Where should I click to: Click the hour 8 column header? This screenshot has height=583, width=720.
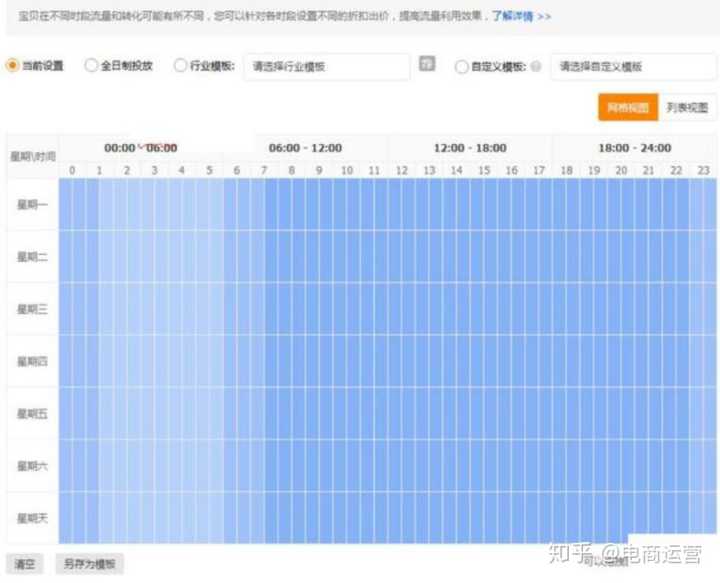(x=292, y=171)
